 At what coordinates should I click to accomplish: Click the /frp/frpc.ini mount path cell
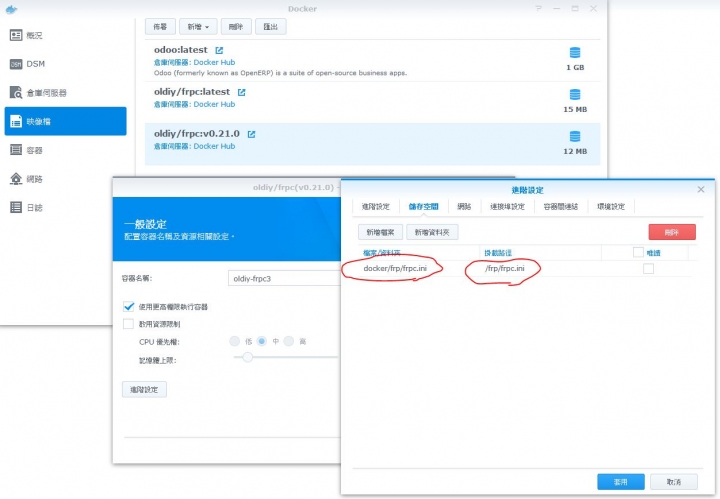pos(505,269)
